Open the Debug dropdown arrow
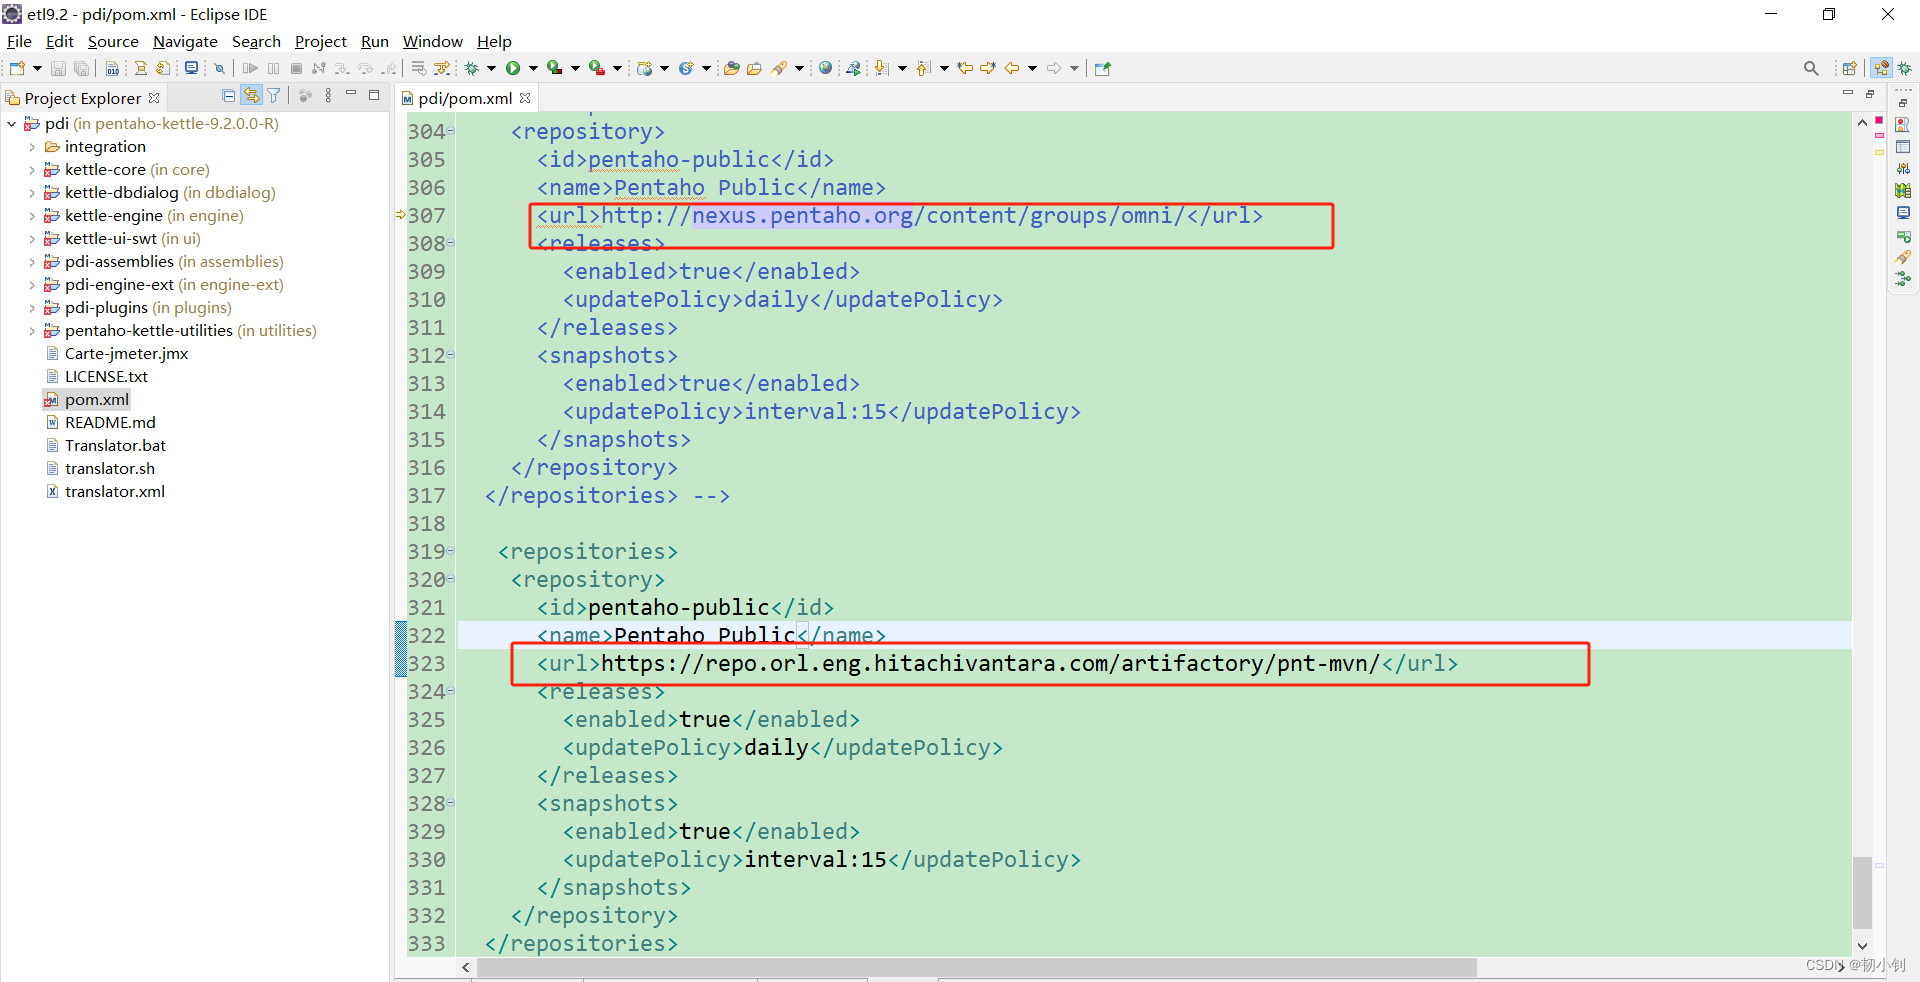The image size is (1920, 982). (x=491, y=68)
